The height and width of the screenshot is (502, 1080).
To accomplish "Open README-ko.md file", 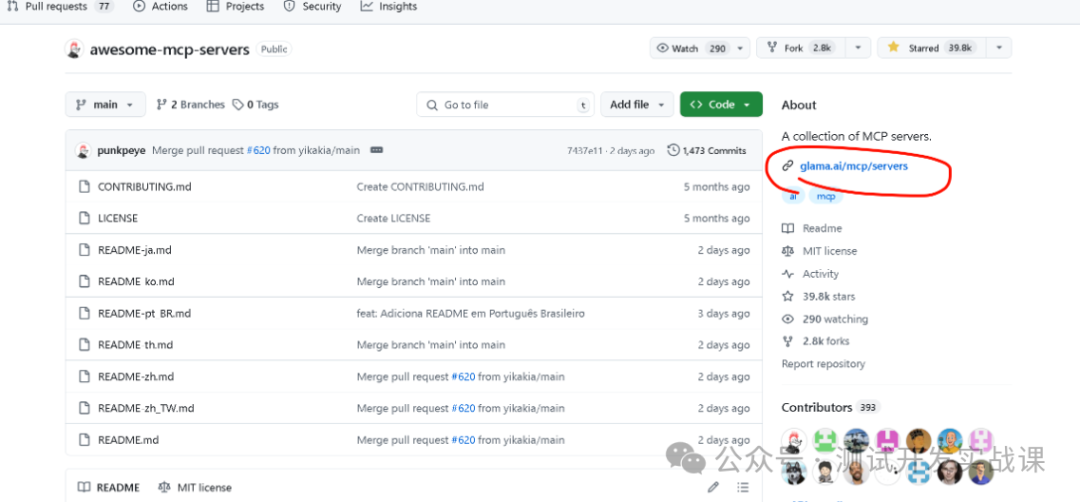I will tap(136, 282).
